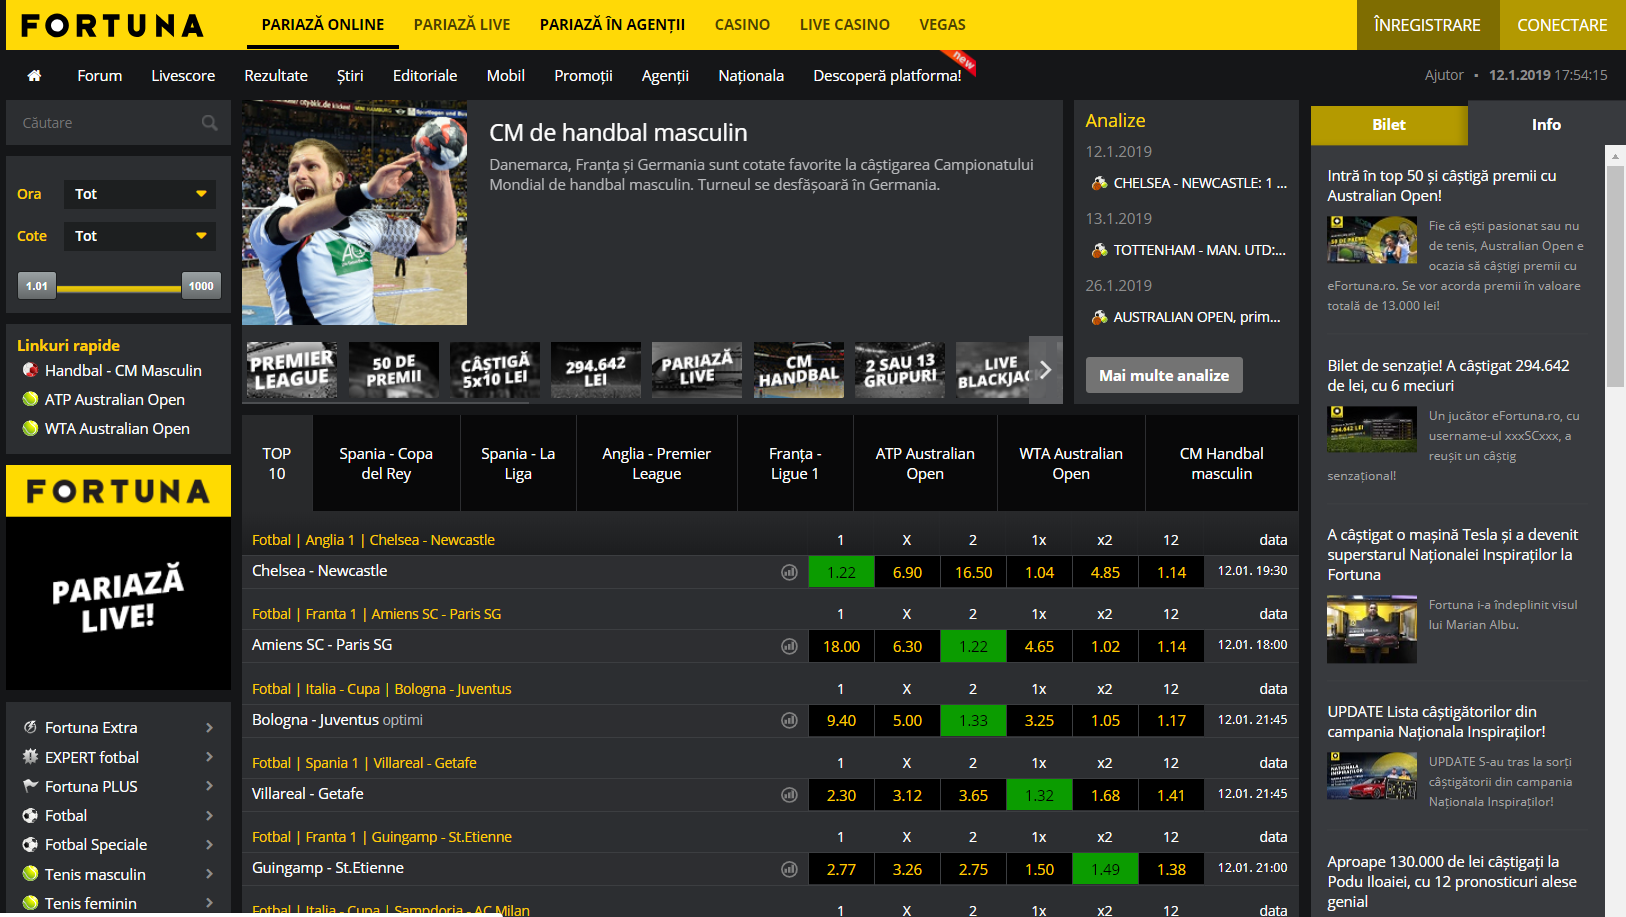Open CM HANDBAL promo thumbnail
This screenshot has width=1626, height=917.
799,370
